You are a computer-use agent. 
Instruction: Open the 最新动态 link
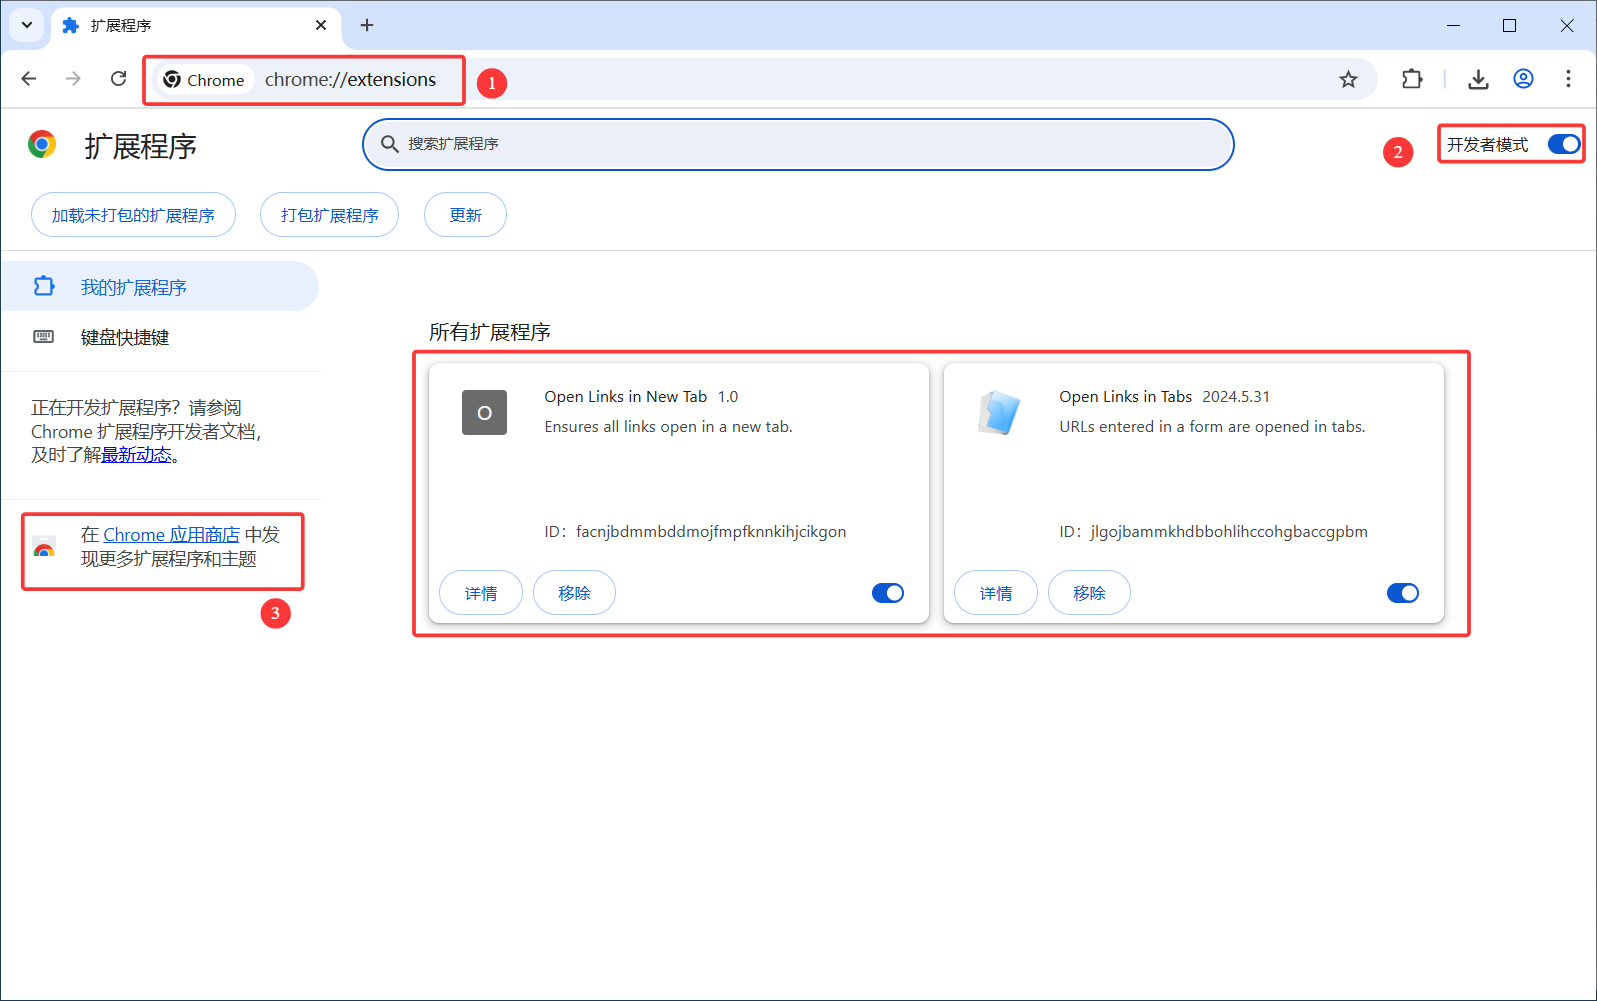pyautogui.click(x=136, y=455)
